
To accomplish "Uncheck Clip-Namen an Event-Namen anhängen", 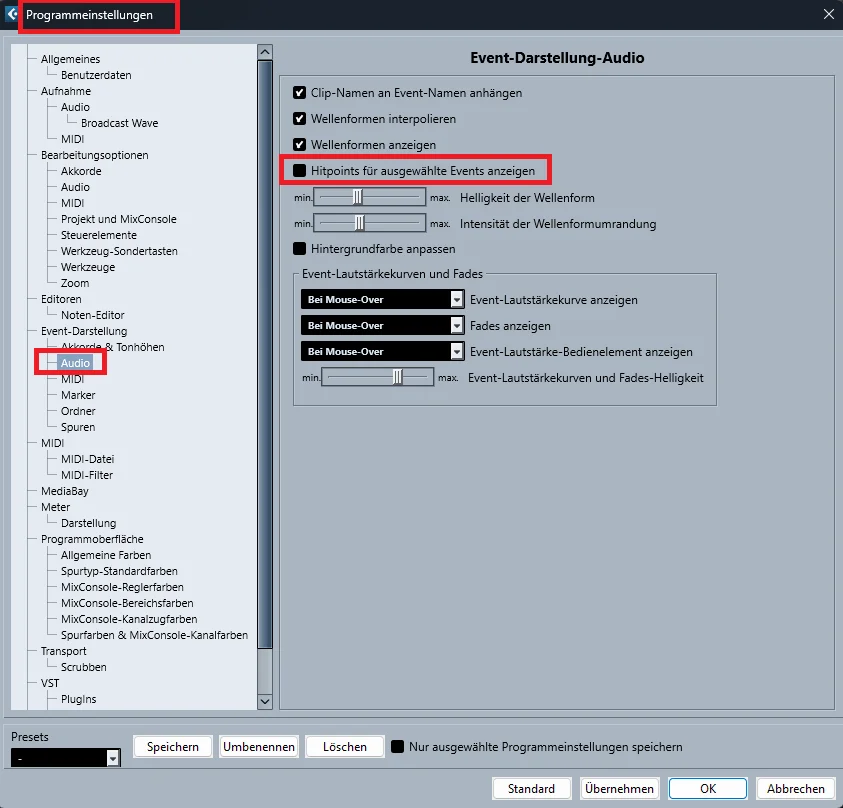I will click(x=299, y=93).
